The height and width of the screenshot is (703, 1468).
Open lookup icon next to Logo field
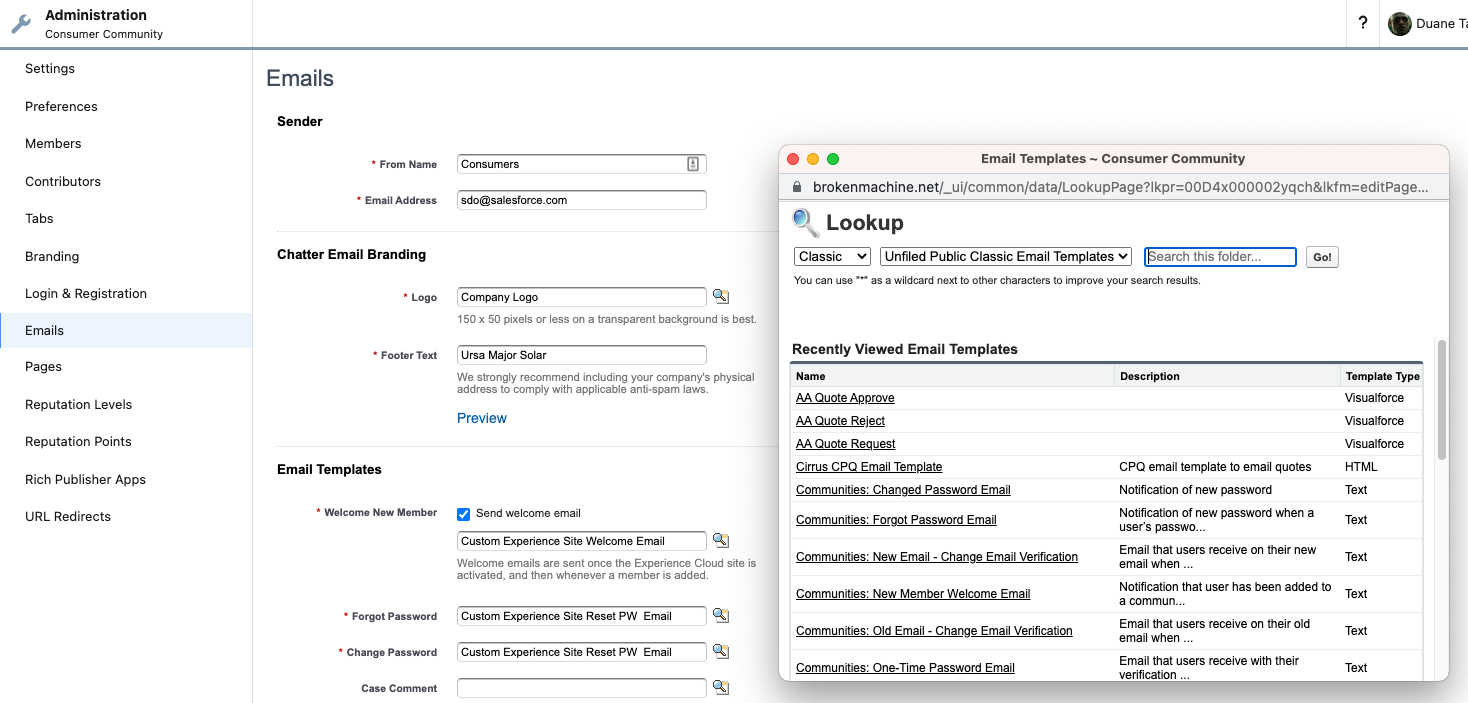pos(720,297)
